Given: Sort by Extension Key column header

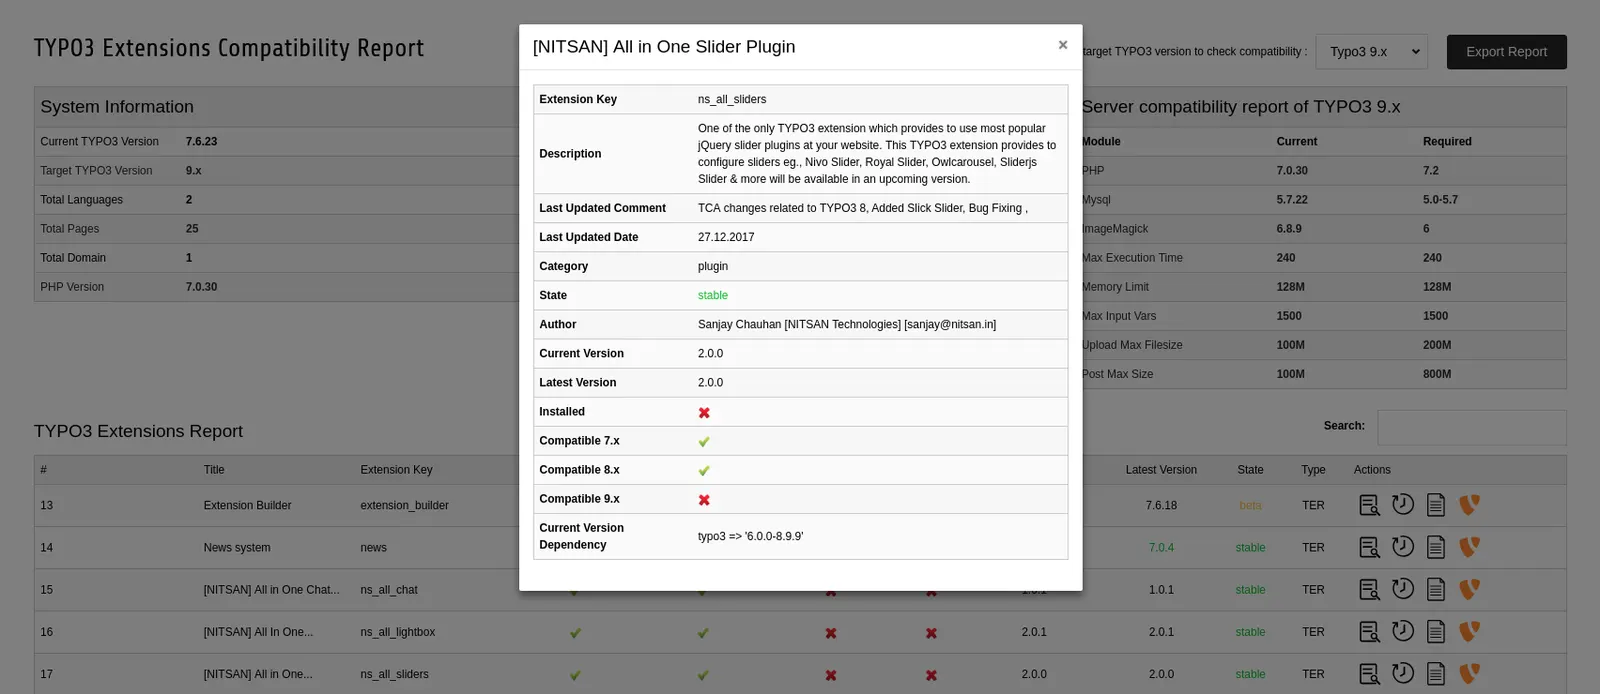Looking at the screenshot, I should click(x=396, y=470).
